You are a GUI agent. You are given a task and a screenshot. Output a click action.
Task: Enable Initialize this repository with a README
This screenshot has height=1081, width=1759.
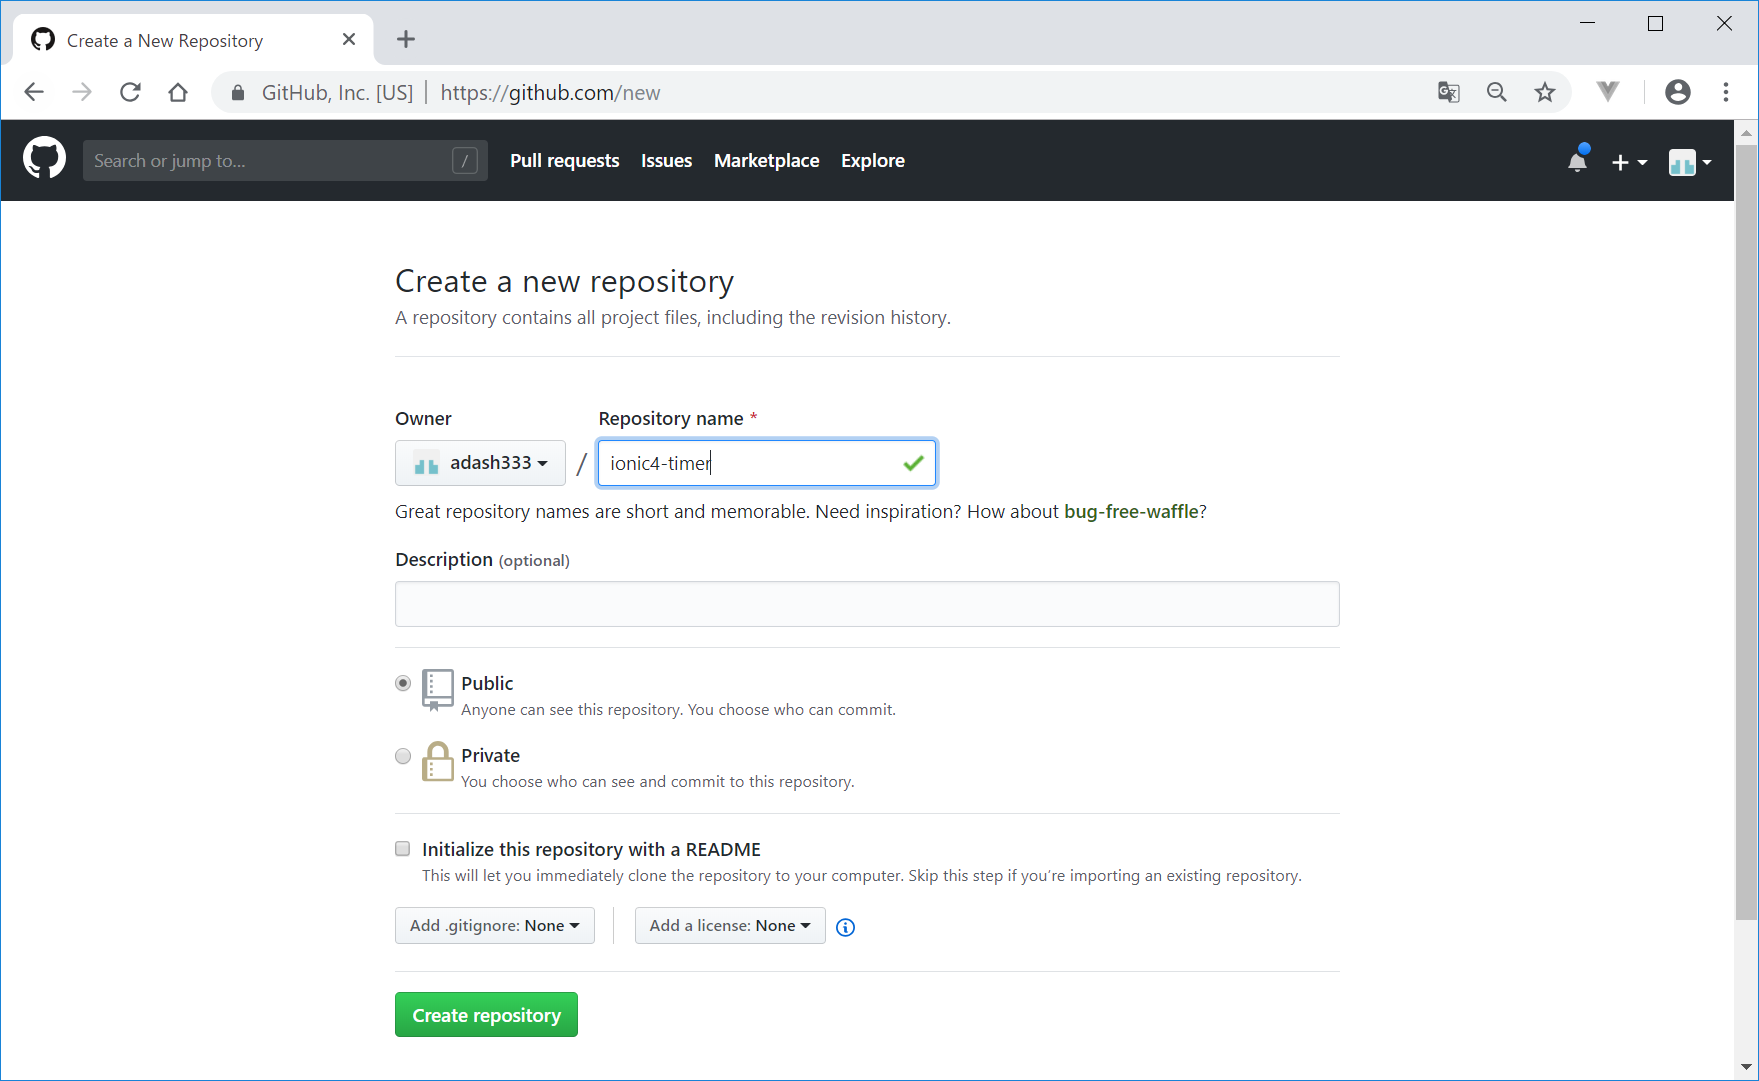pos(403,849)
